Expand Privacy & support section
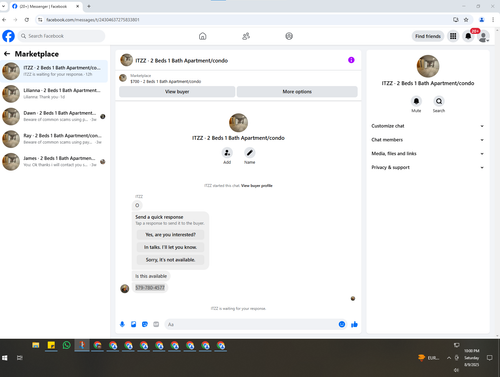Viewport: 500px width, 377px height. 428,167
